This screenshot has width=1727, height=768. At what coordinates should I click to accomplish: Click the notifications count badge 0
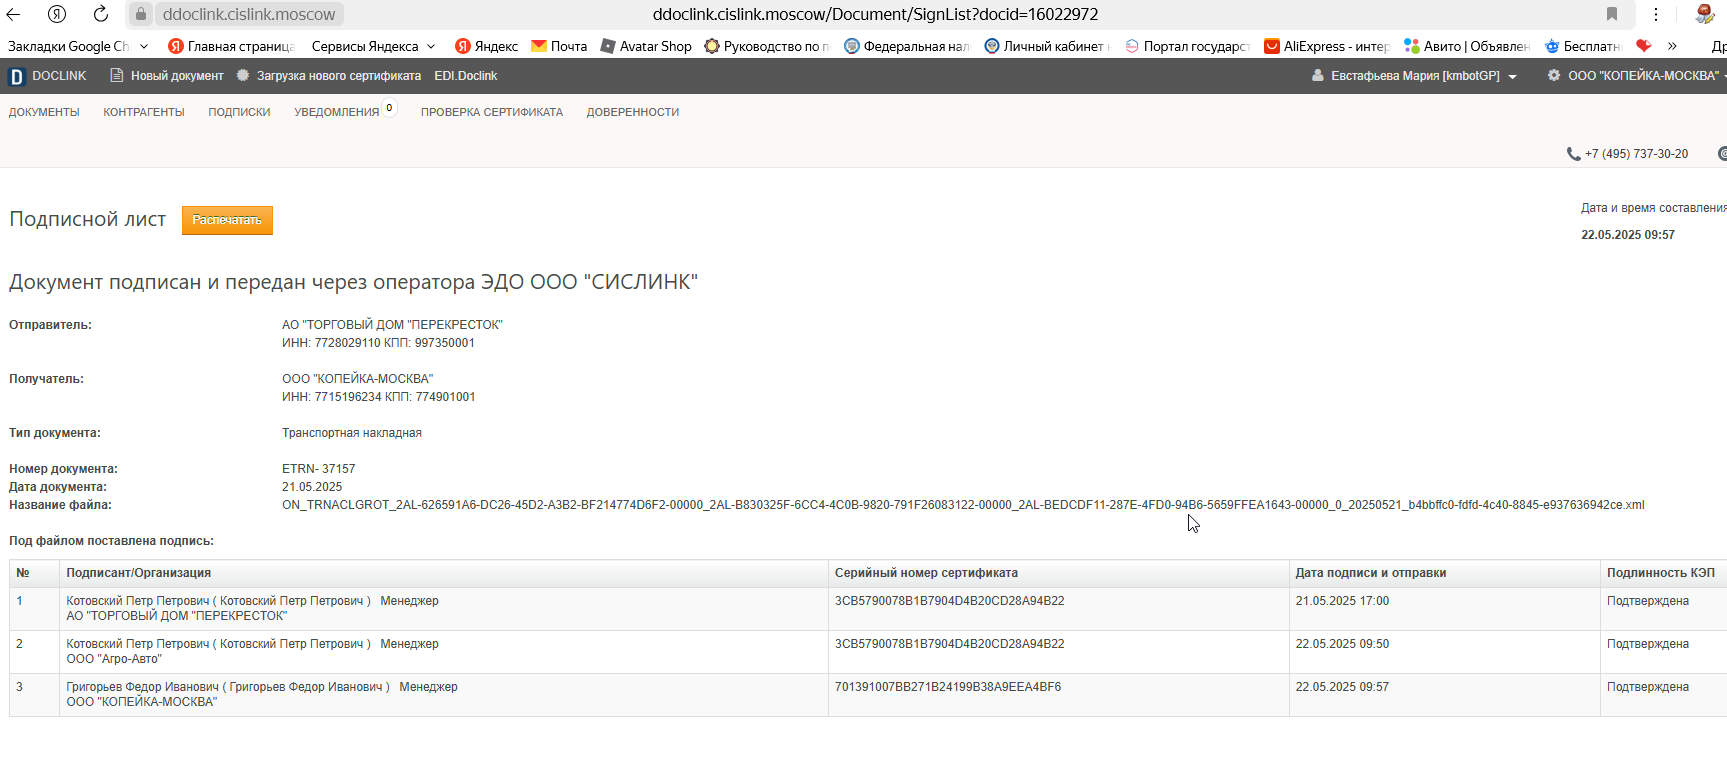[x=389, y=108]
